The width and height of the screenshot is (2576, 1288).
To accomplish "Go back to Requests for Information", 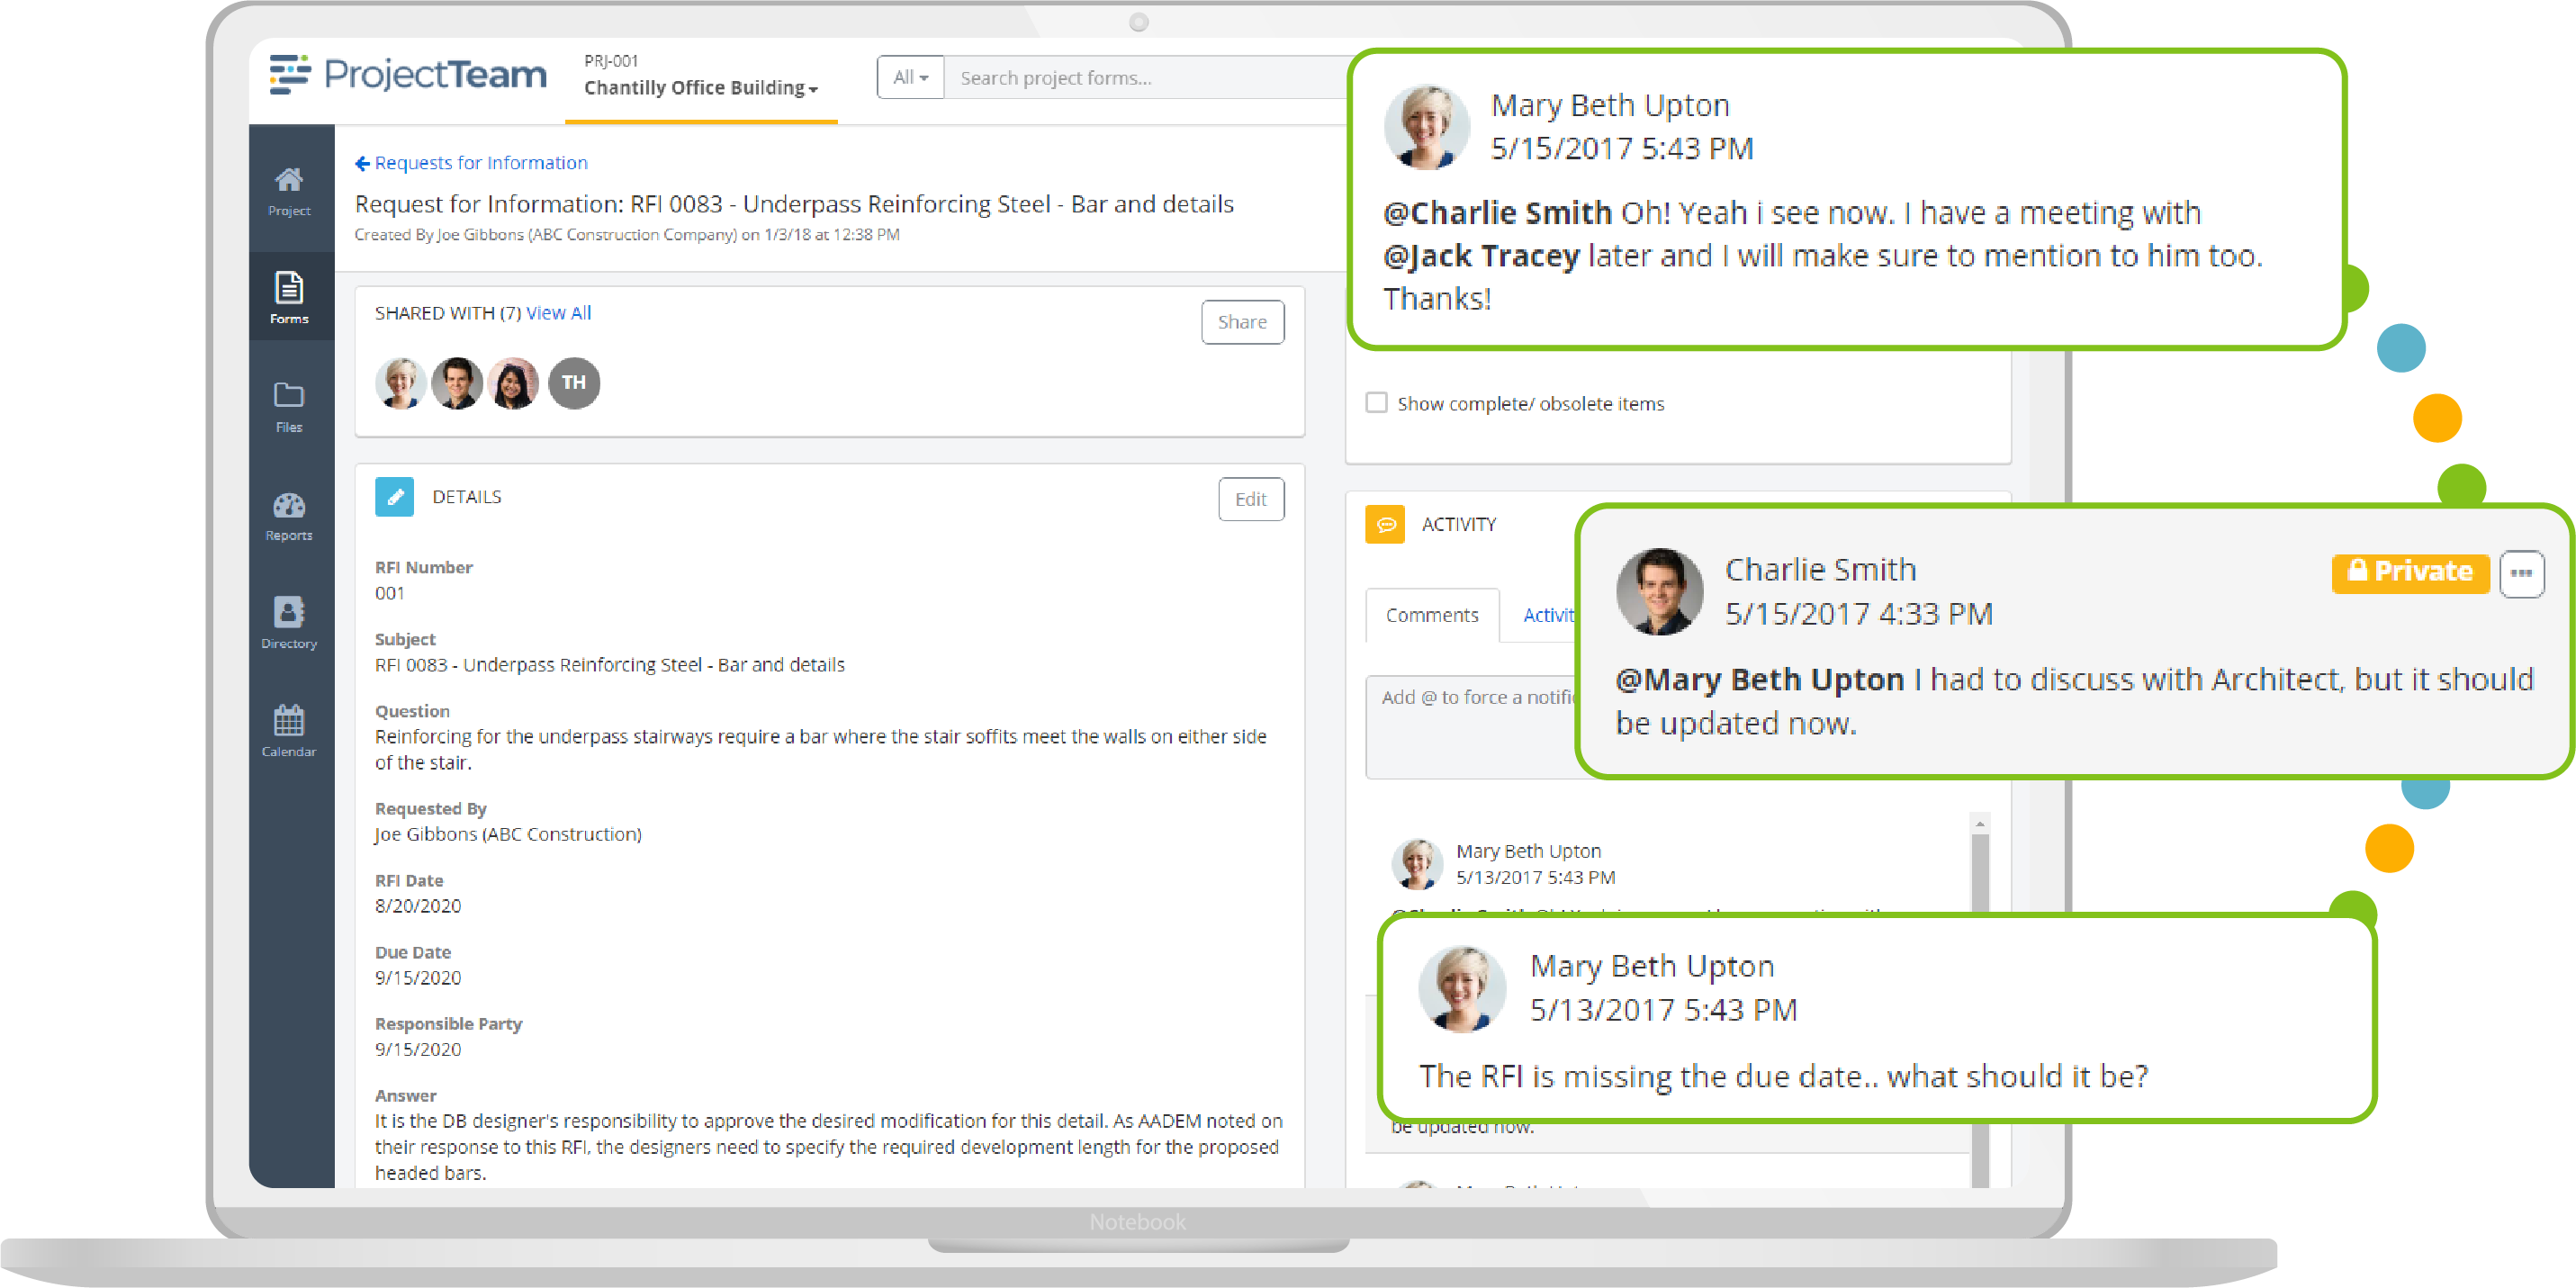I will tap(471, 163).
